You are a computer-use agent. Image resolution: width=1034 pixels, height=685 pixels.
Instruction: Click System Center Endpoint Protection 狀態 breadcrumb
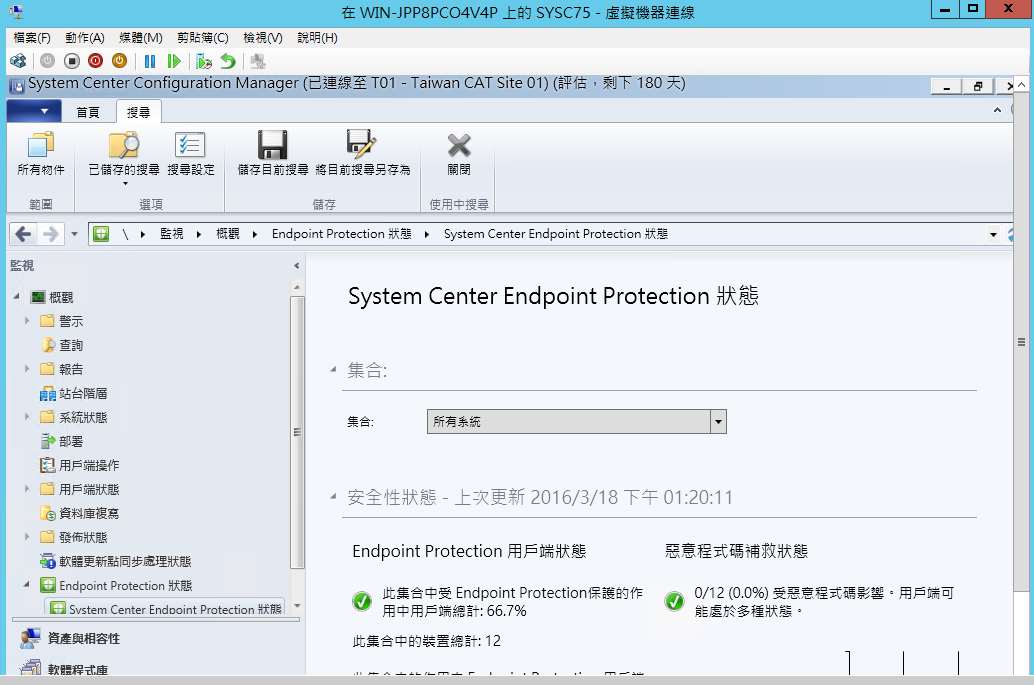coord(556,233)
